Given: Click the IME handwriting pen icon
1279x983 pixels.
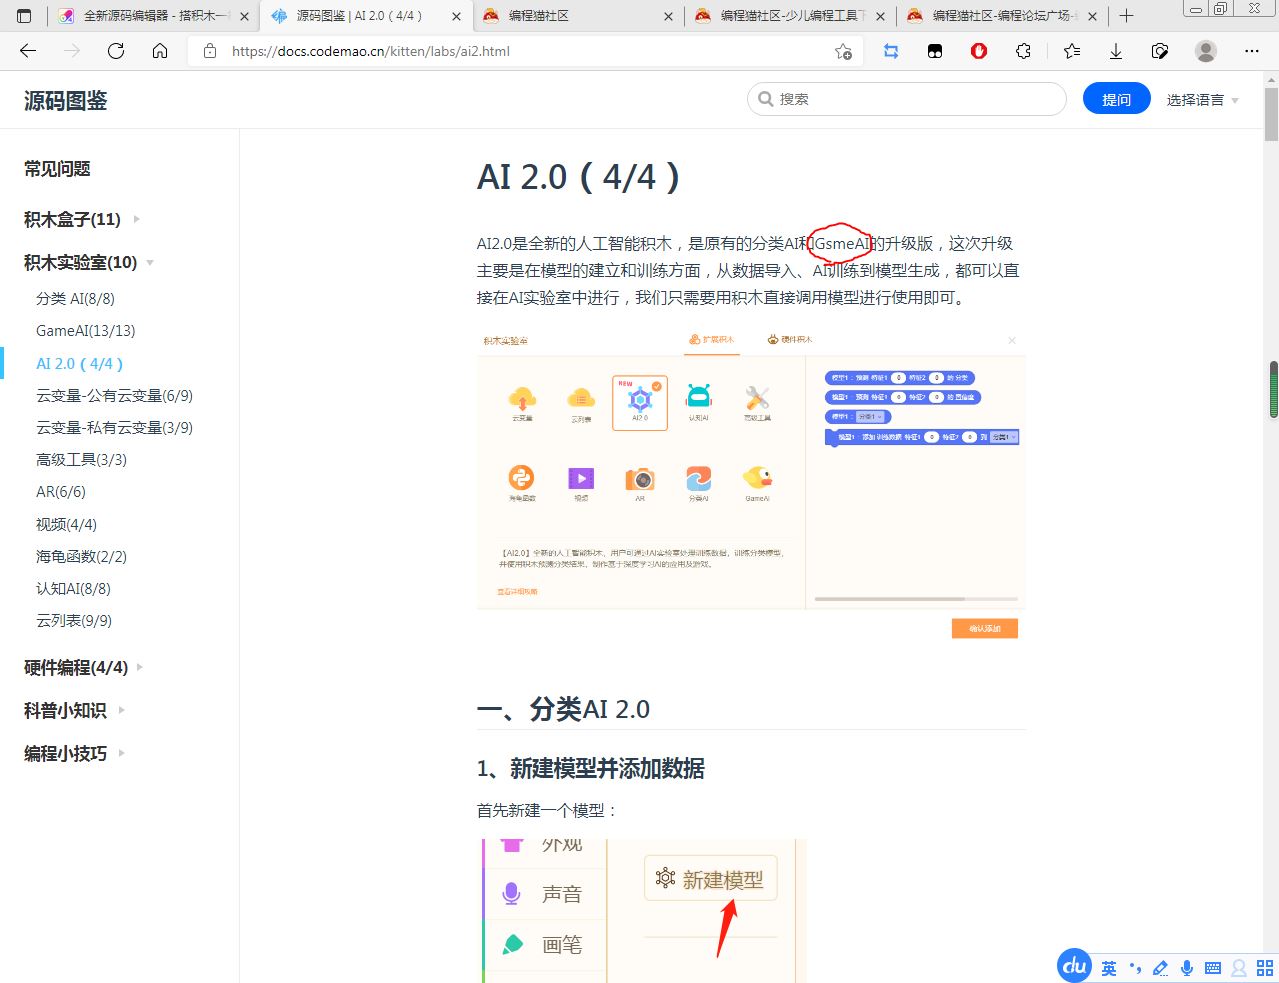Looking at the screenshot, I should (x=1160, y=968).
